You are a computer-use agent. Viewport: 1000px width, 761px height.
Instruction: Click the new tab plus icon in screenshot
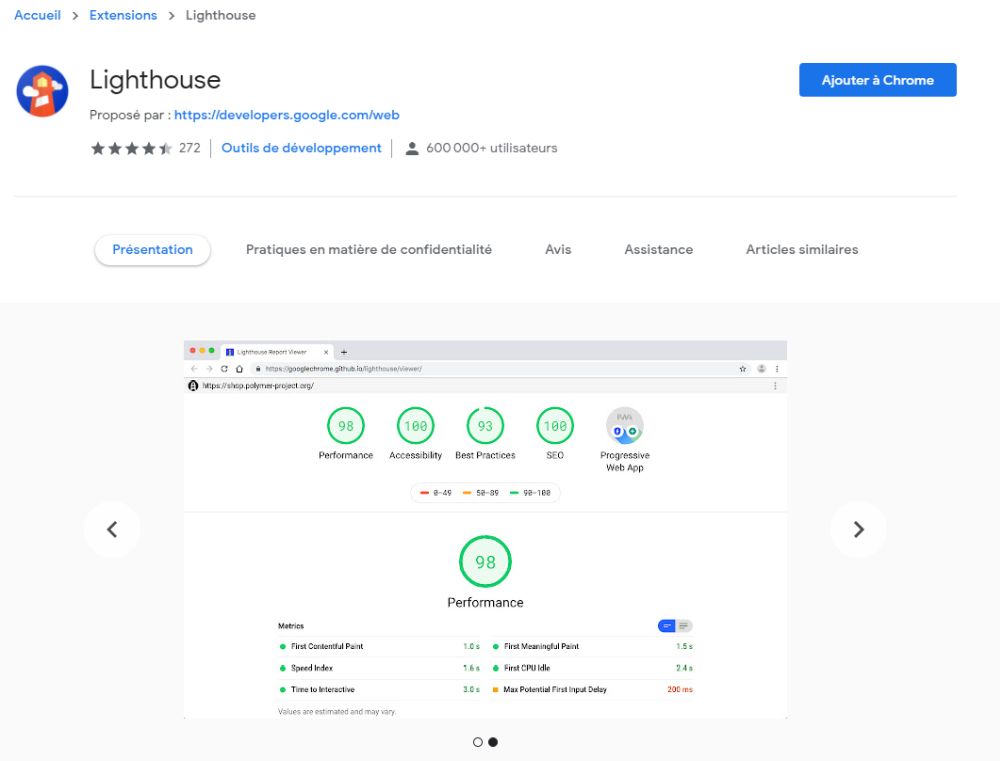[344, 352]
